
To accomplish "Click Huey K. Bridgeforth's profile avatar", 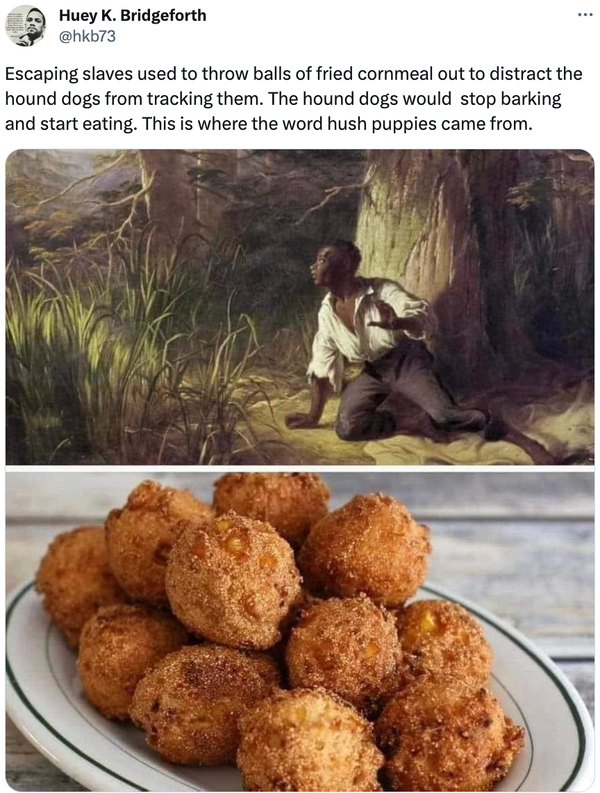I will click(25, 26).
